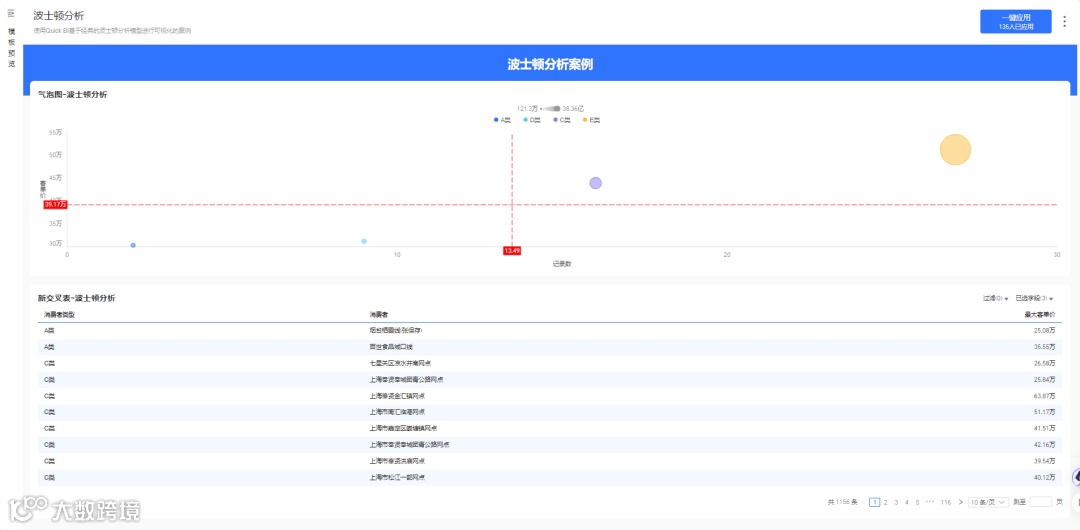
Task: Select page 1 in pagination
Action: pyautogui.click(x=875, y=502)
